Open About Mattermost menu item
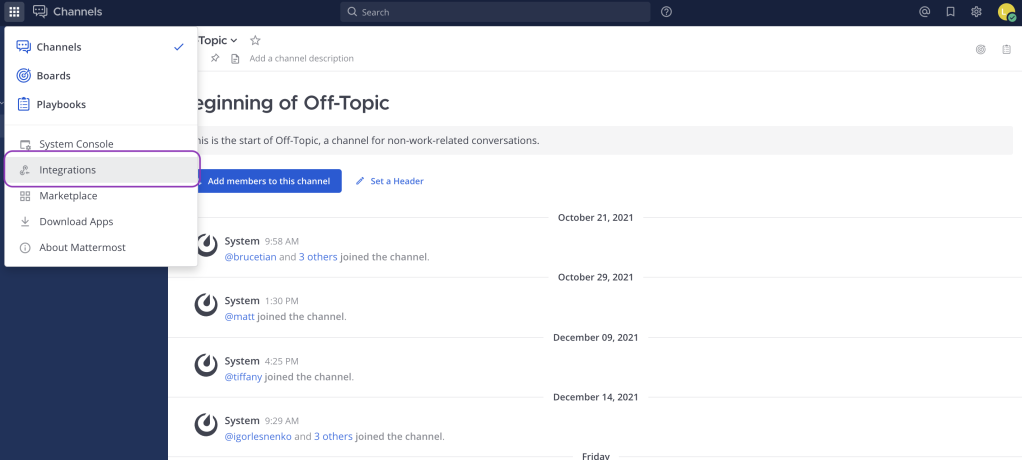 [101, 248]
